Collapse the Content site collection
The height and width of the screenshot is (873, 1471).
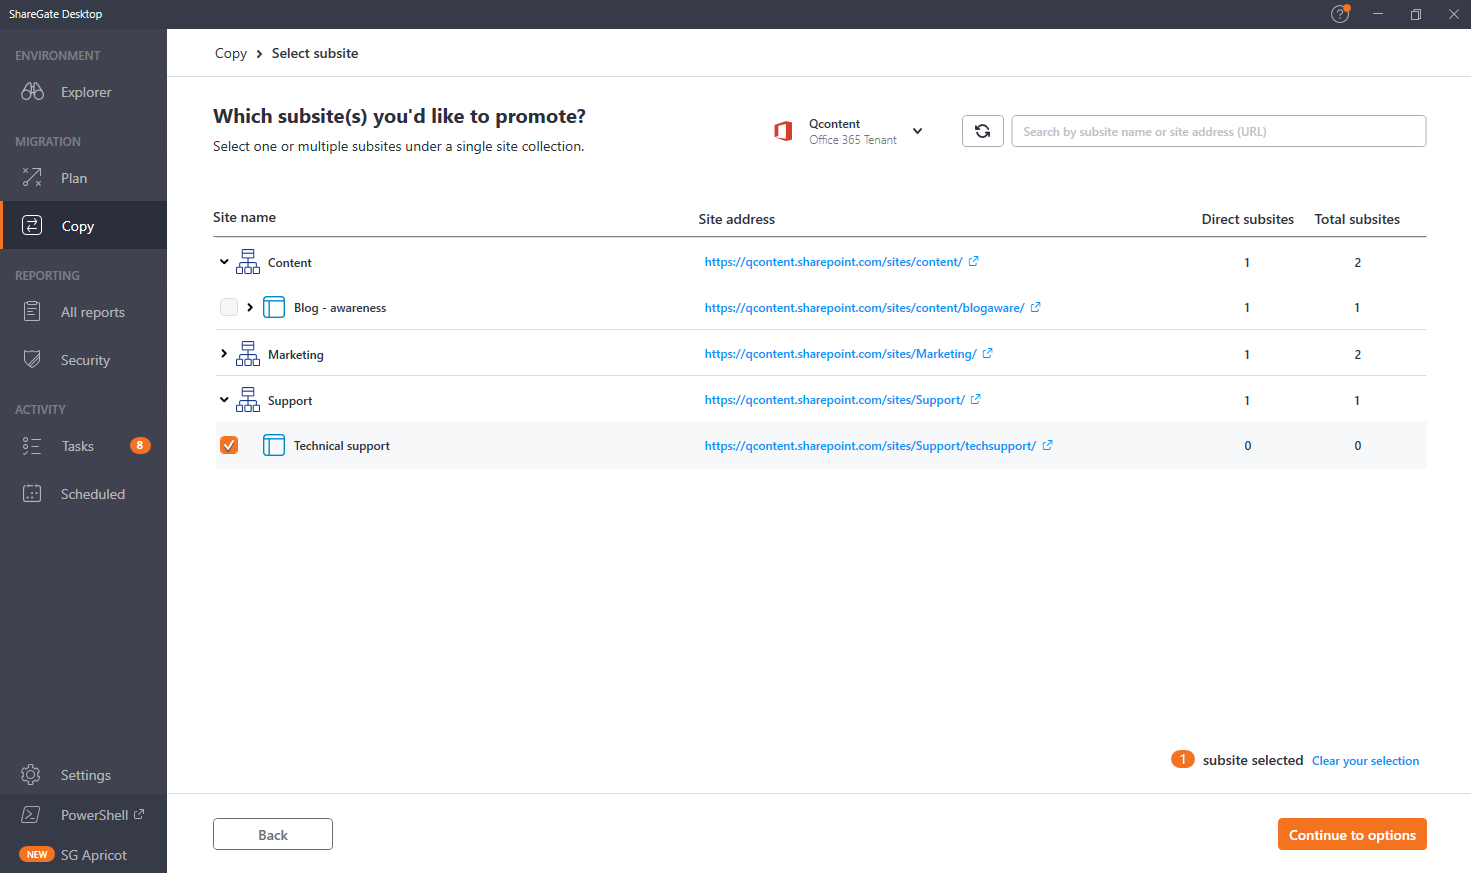pyautogui.click(x=224, y=262)
